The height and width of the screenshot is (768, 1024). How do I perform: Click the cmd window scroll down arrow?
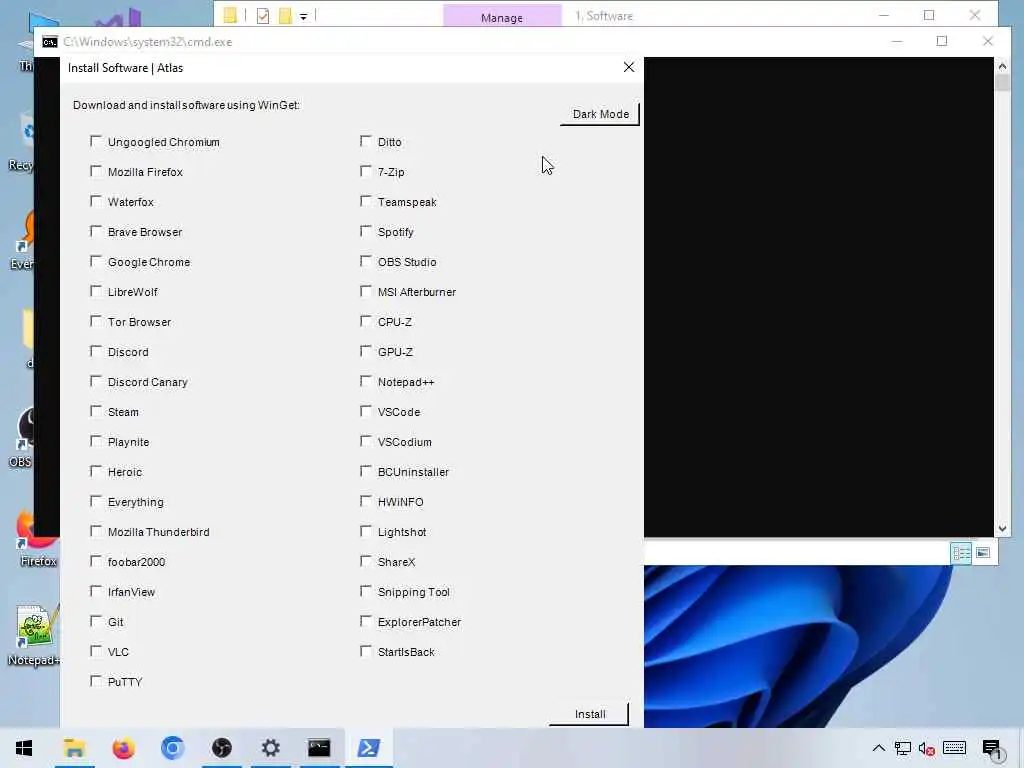(1002, 529)
